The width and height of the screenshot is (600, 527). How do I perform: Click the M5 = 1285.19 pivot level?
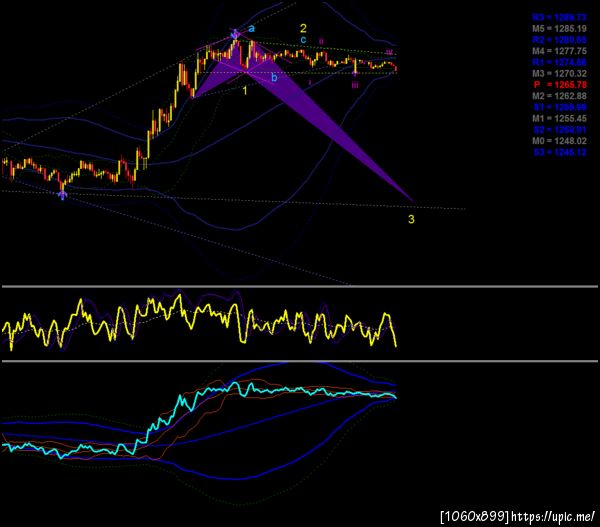click(559, 29)
